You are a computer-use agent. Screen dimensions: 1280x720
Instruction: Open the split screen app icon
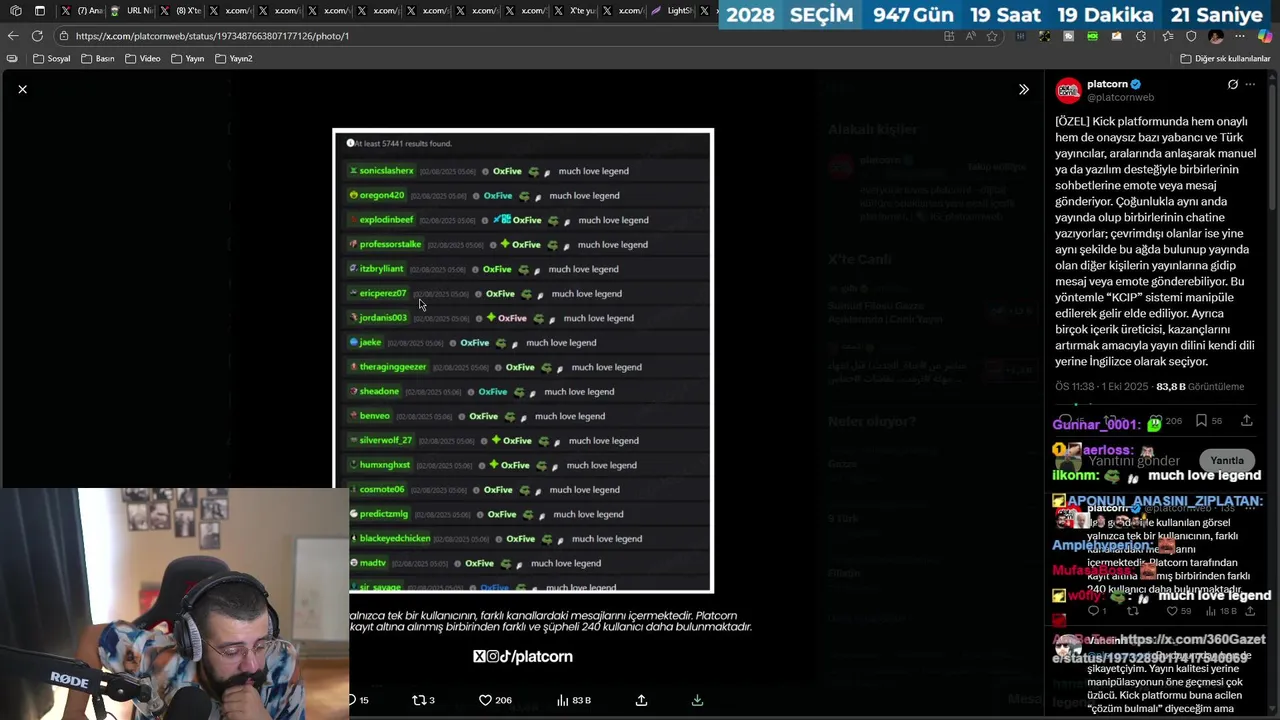tap(948, 36)
